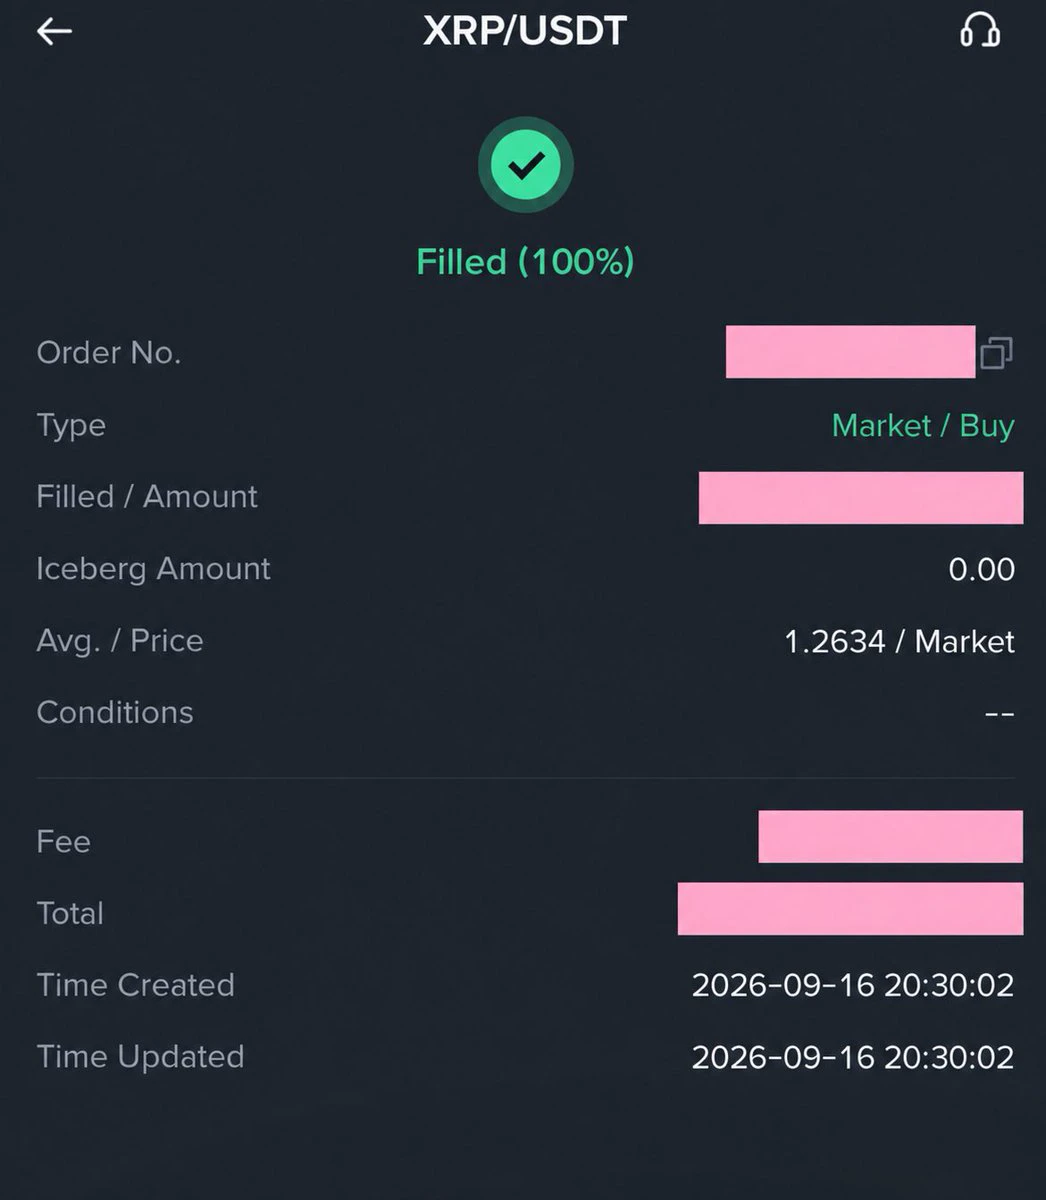Tap the redacted Total value

tap(850, 909)
